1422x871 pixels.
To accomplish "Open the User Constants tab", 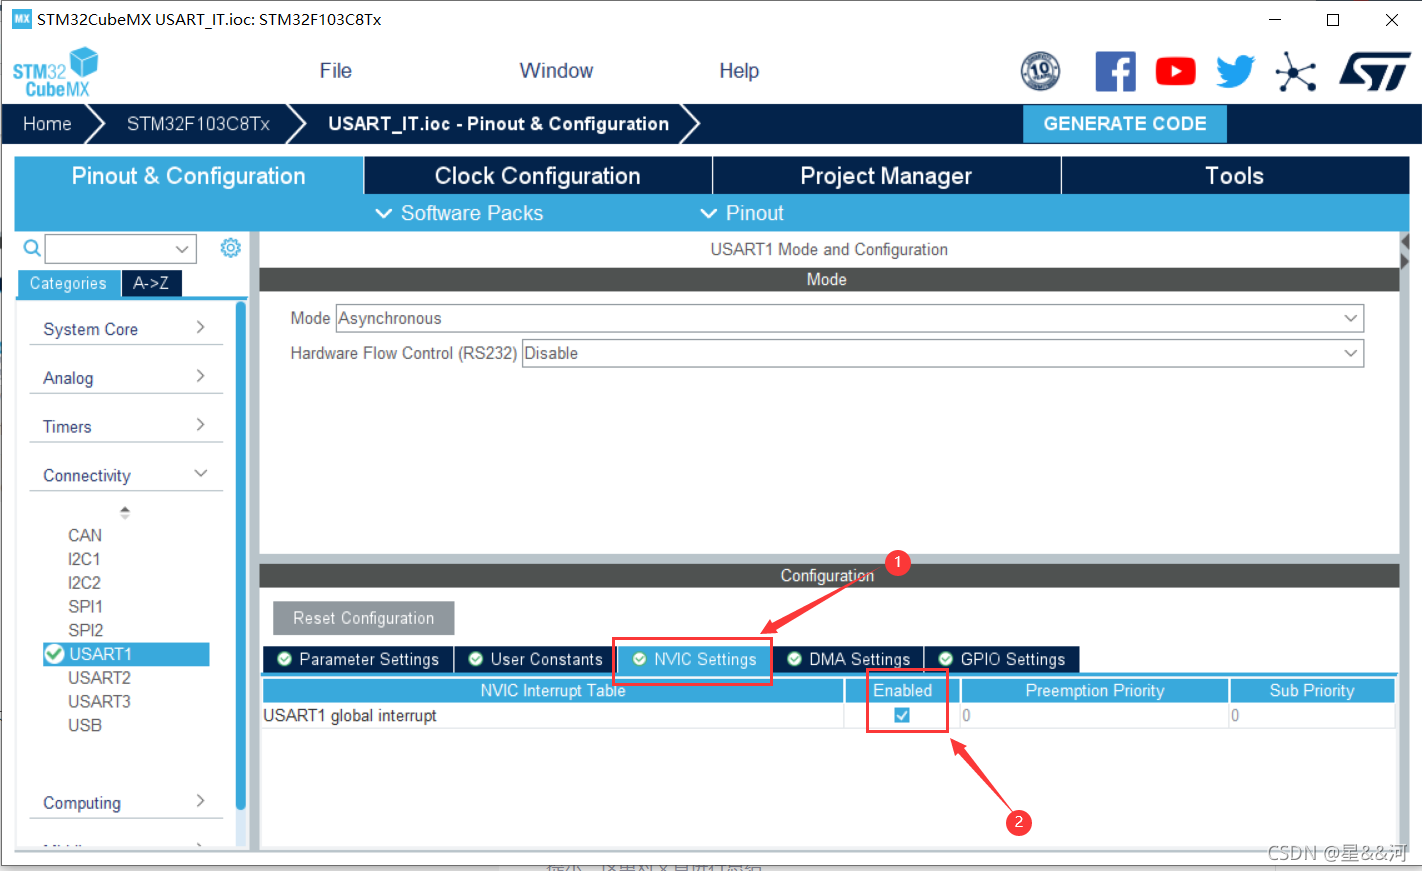I will (x=535, y=659).
